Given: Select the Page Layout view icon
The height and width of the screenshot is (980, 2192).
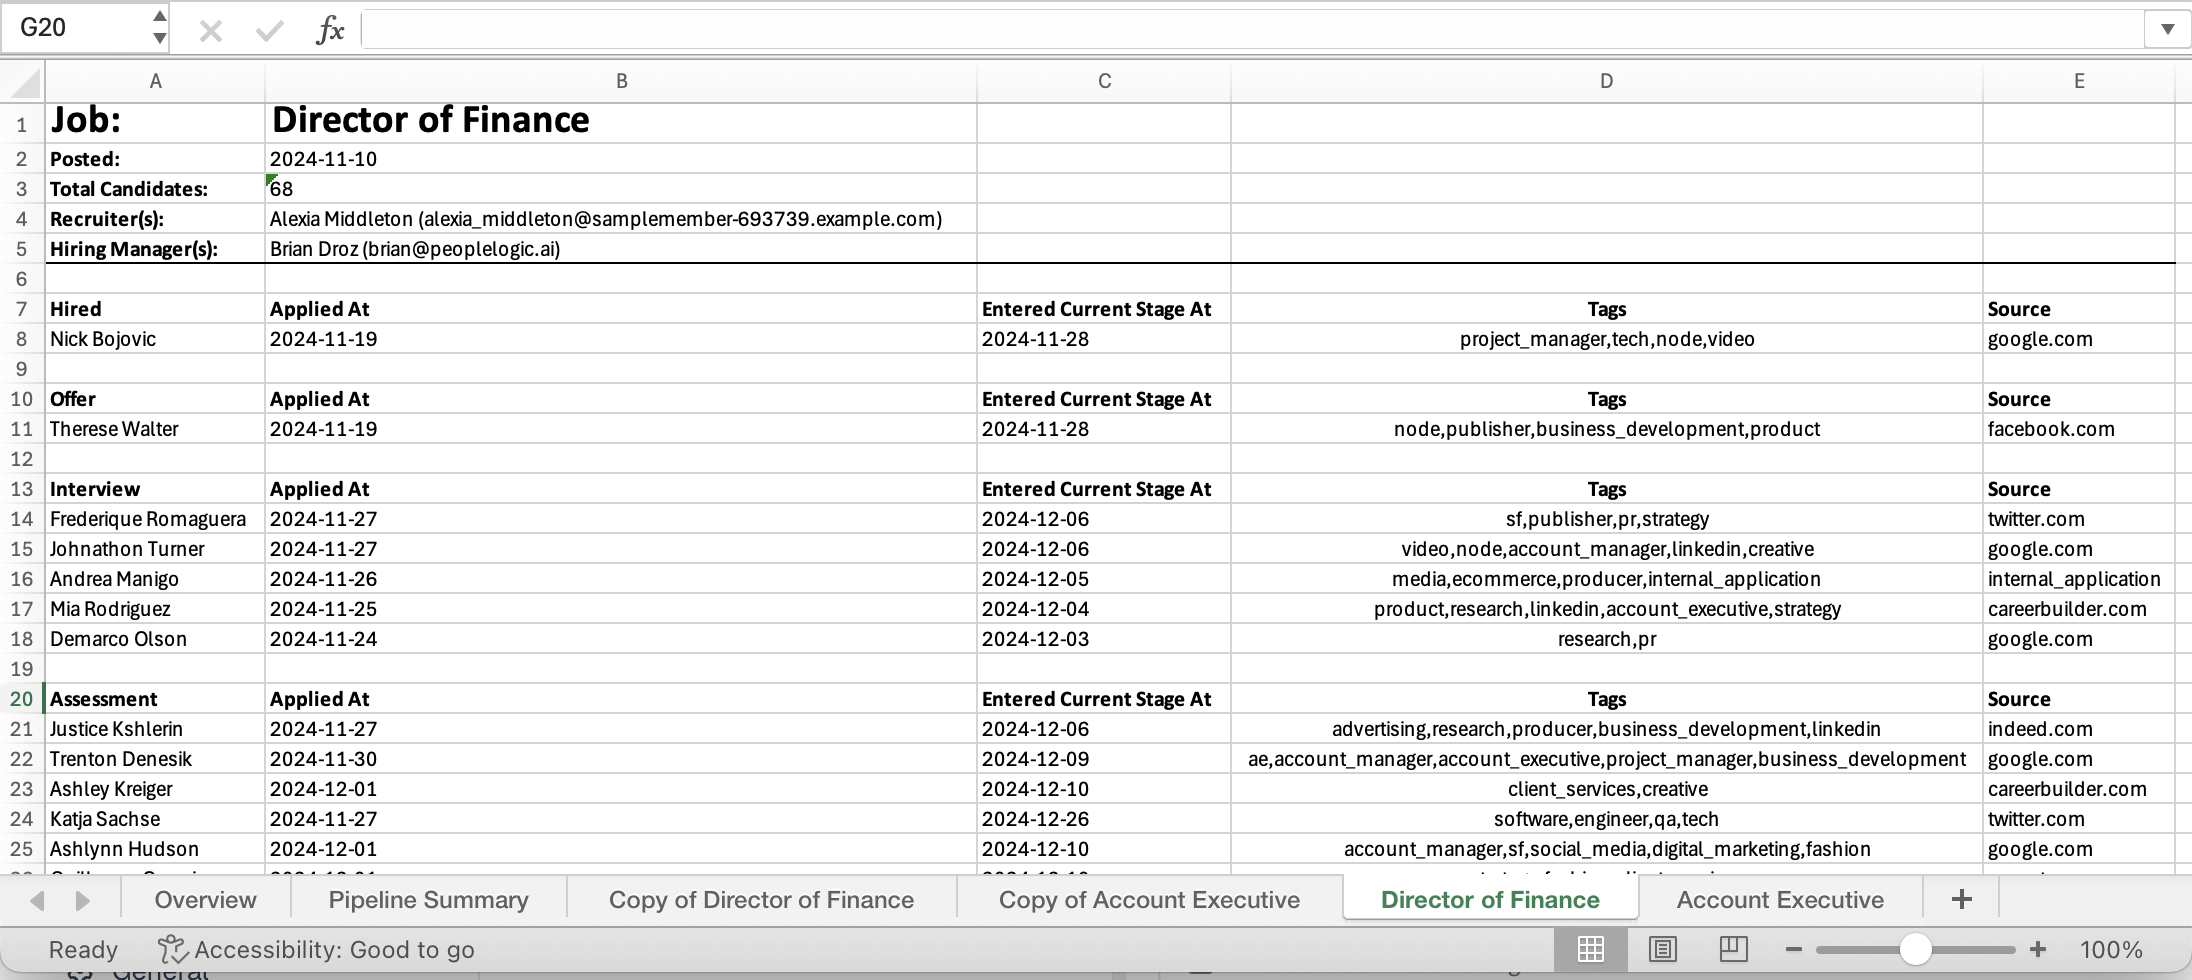Looking at the screenshot, I should 1662,949.
